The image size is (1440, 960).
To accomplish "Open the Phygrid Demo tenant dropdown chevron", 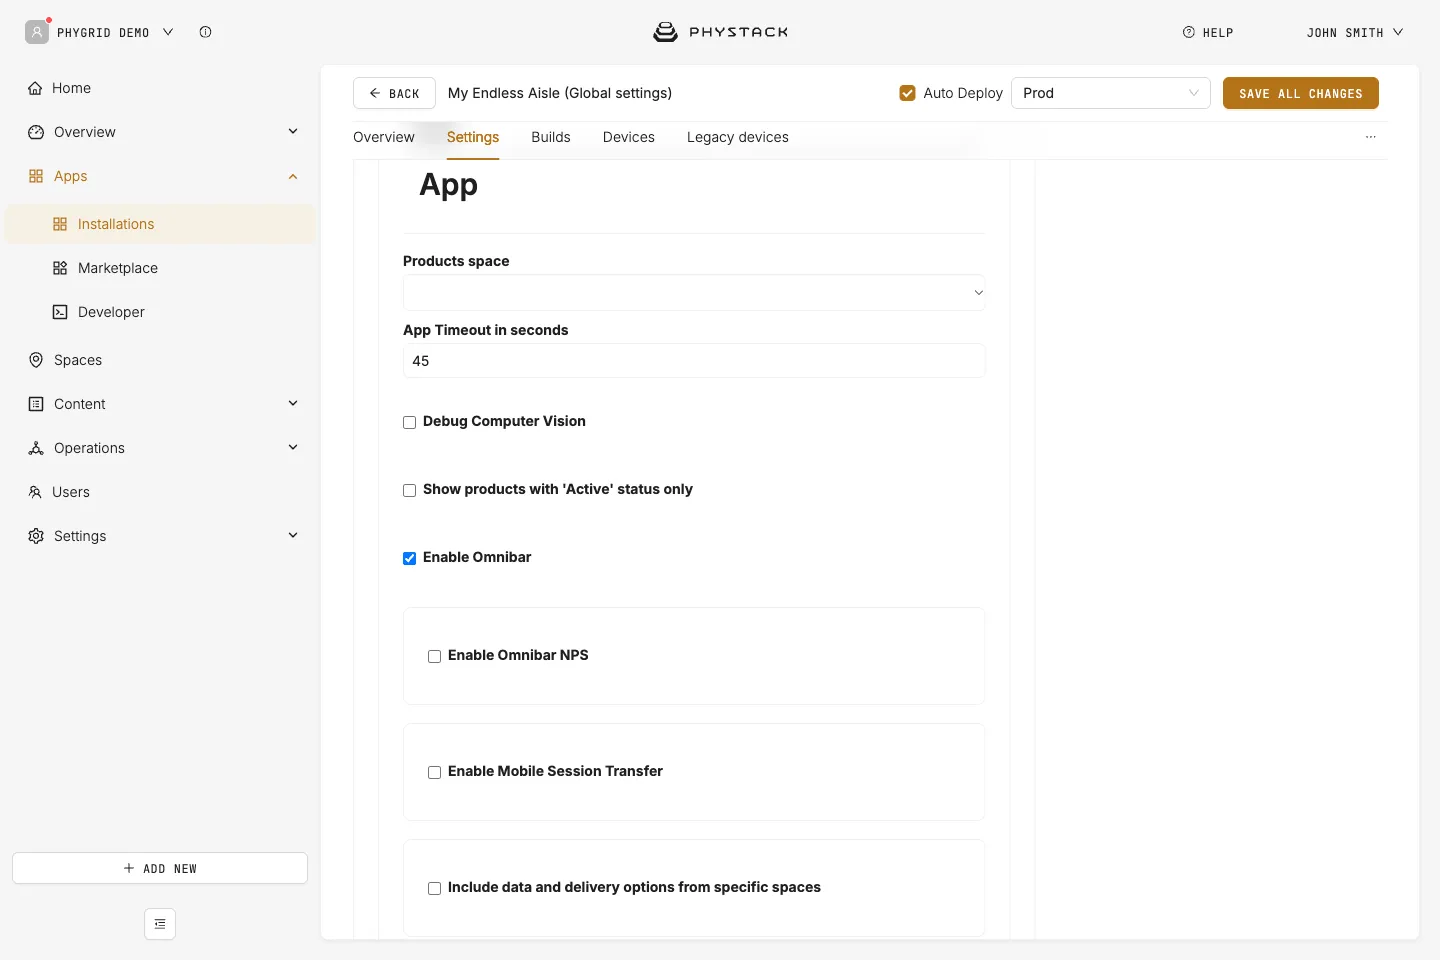I will (x=168, y=32).
